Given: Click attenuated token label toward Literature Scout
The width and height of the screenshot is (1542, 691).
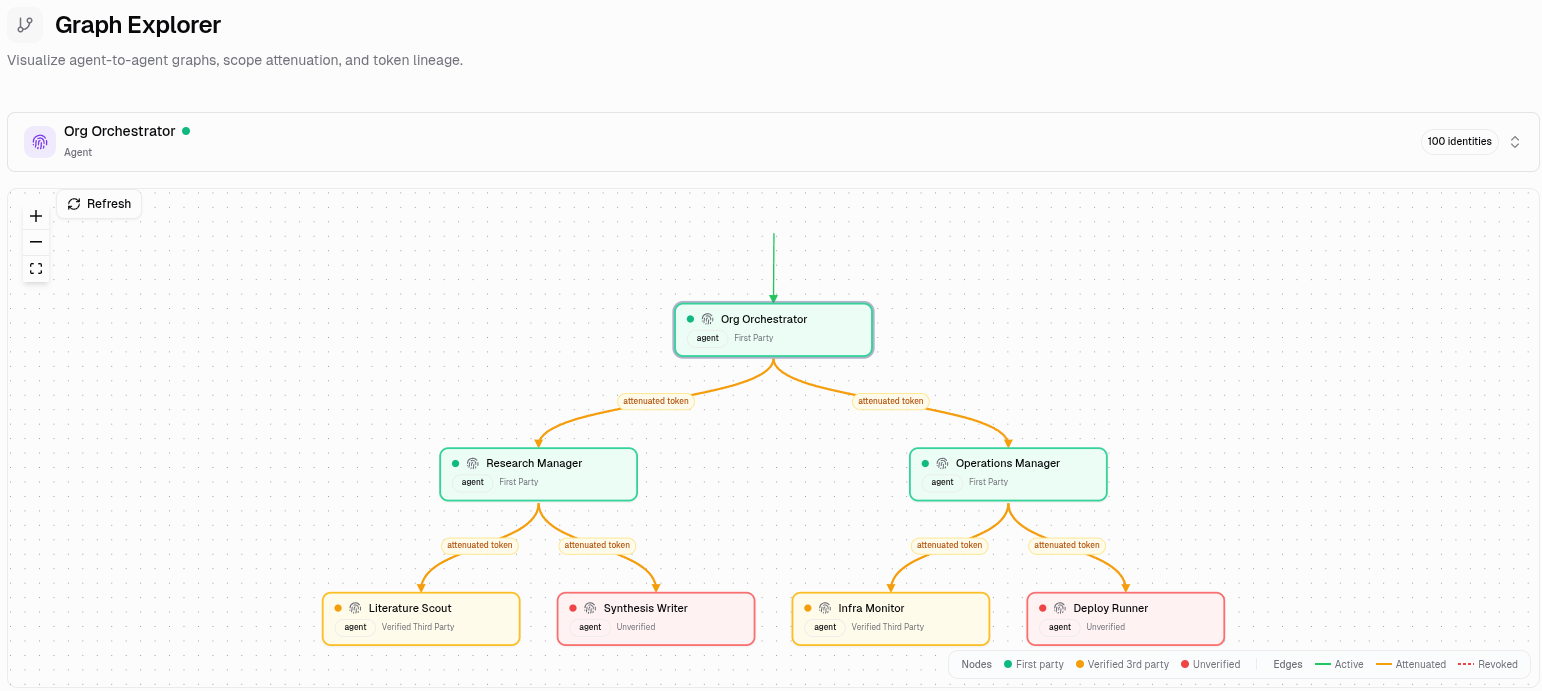Looking at the screenshot, I should (480, 546).
